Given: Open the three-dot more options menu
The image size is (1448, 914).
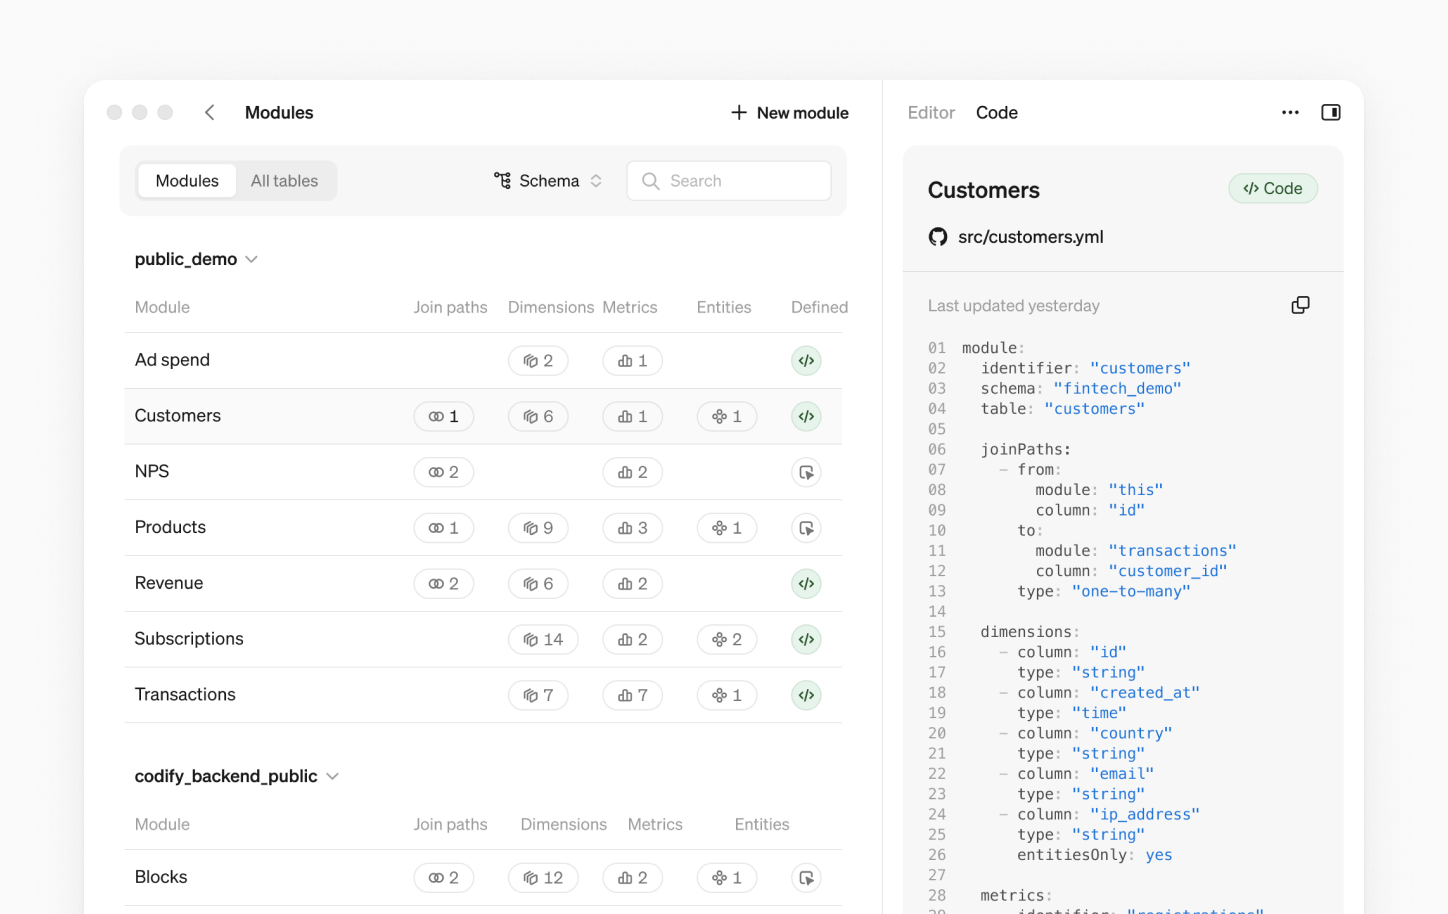Looking at the screenshot, I should tap(1290, 113).
